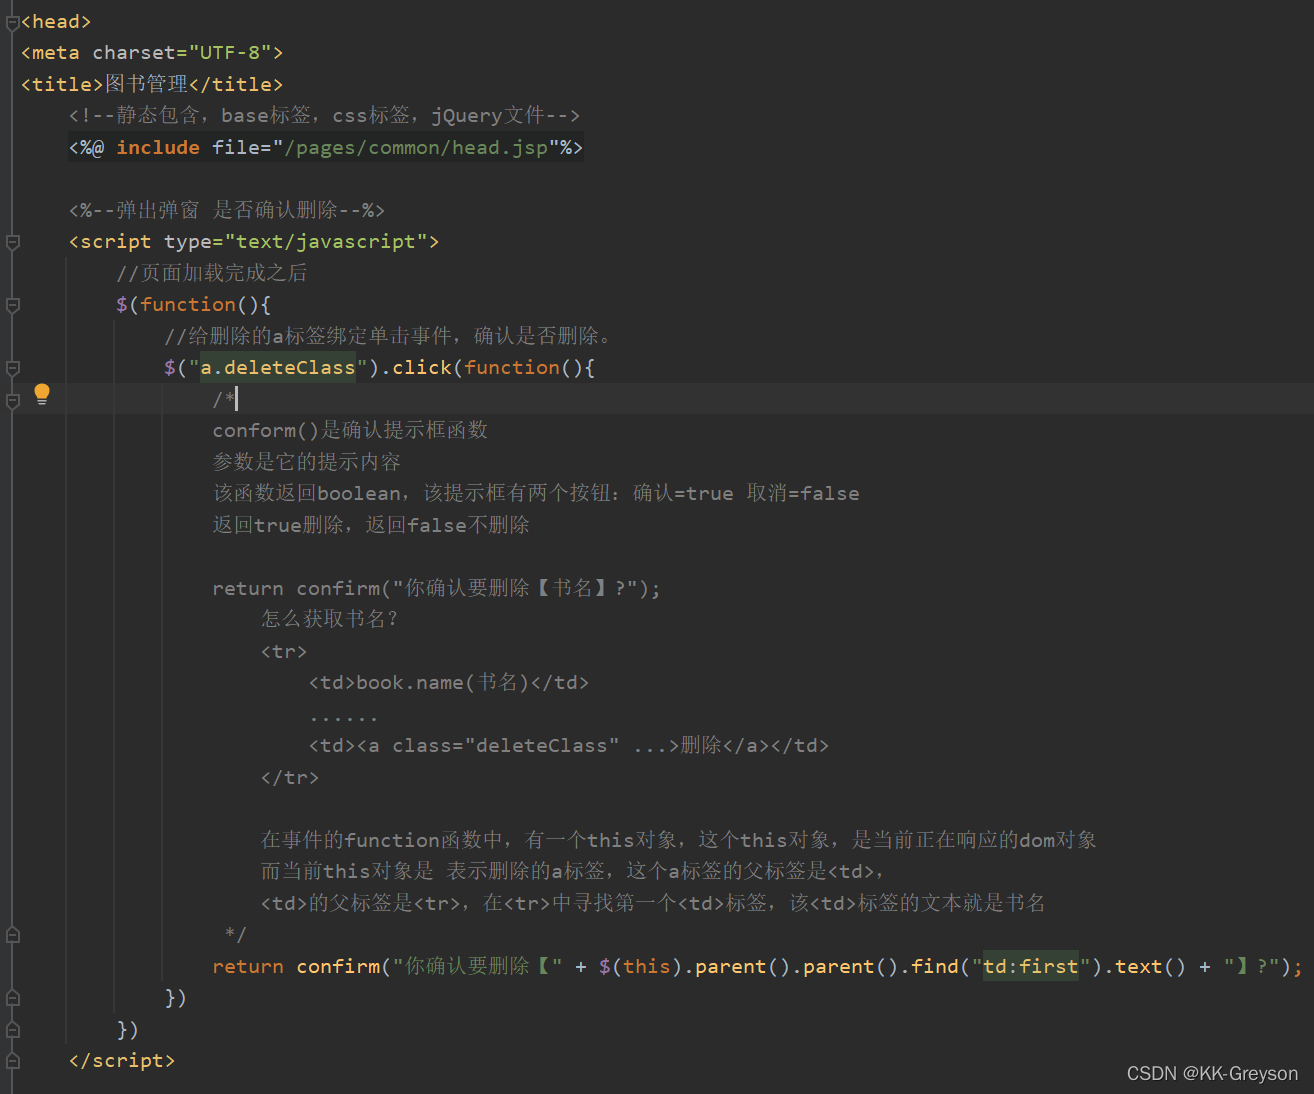The height and width of the screenshot is (1094, 1314).
Task: Click the highlighted td:first selector string
Action: pyautogui.click(x=1030, y=966)
